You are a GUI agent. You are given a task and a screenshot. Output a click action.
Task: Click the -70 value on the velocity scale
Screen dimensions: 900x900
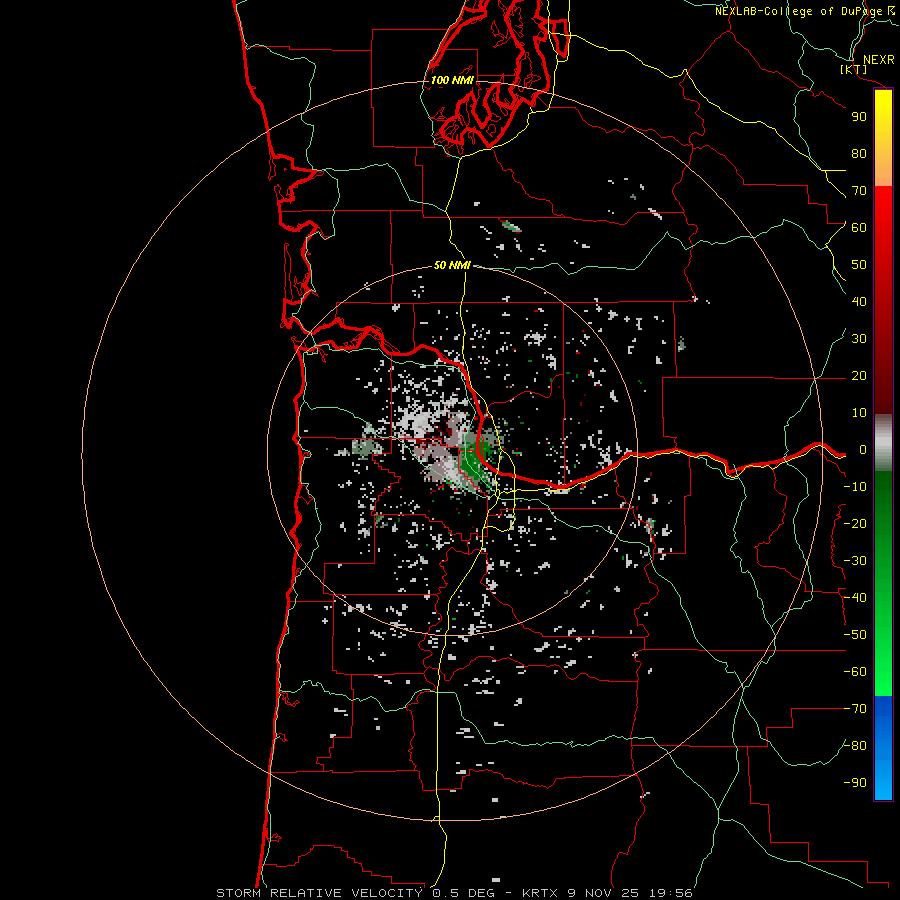(x=855, y=709)
